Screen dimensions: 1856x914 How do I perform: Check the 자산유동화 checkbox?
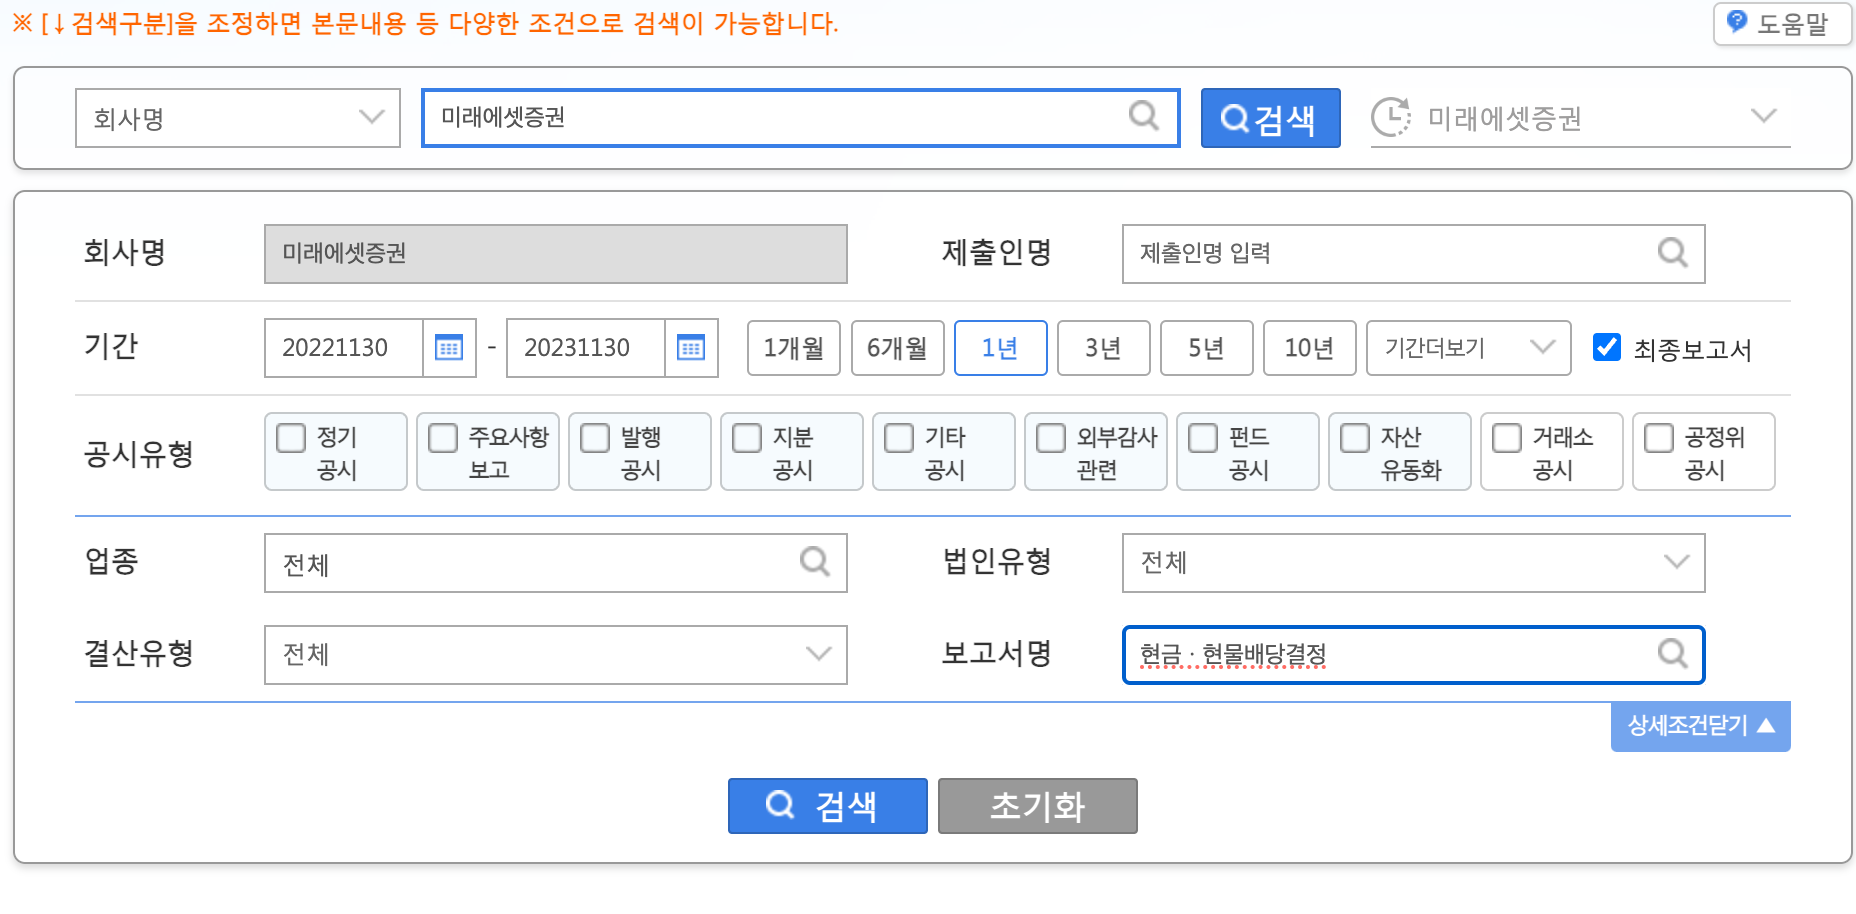[x=1355, y=438]
